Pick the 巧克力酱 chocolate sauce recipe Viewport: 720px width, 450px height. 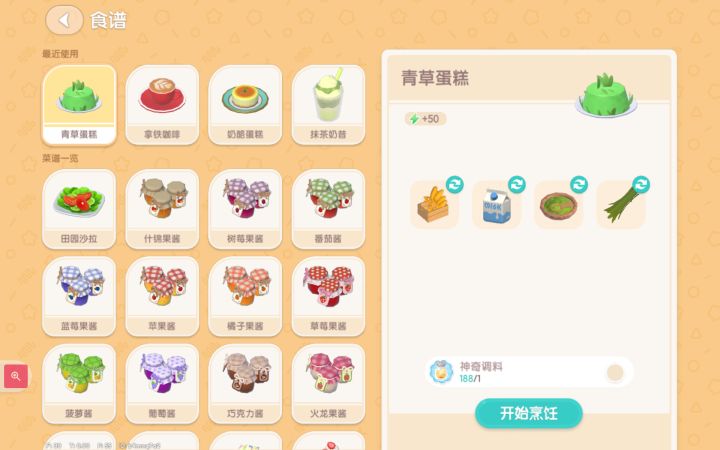245,384
